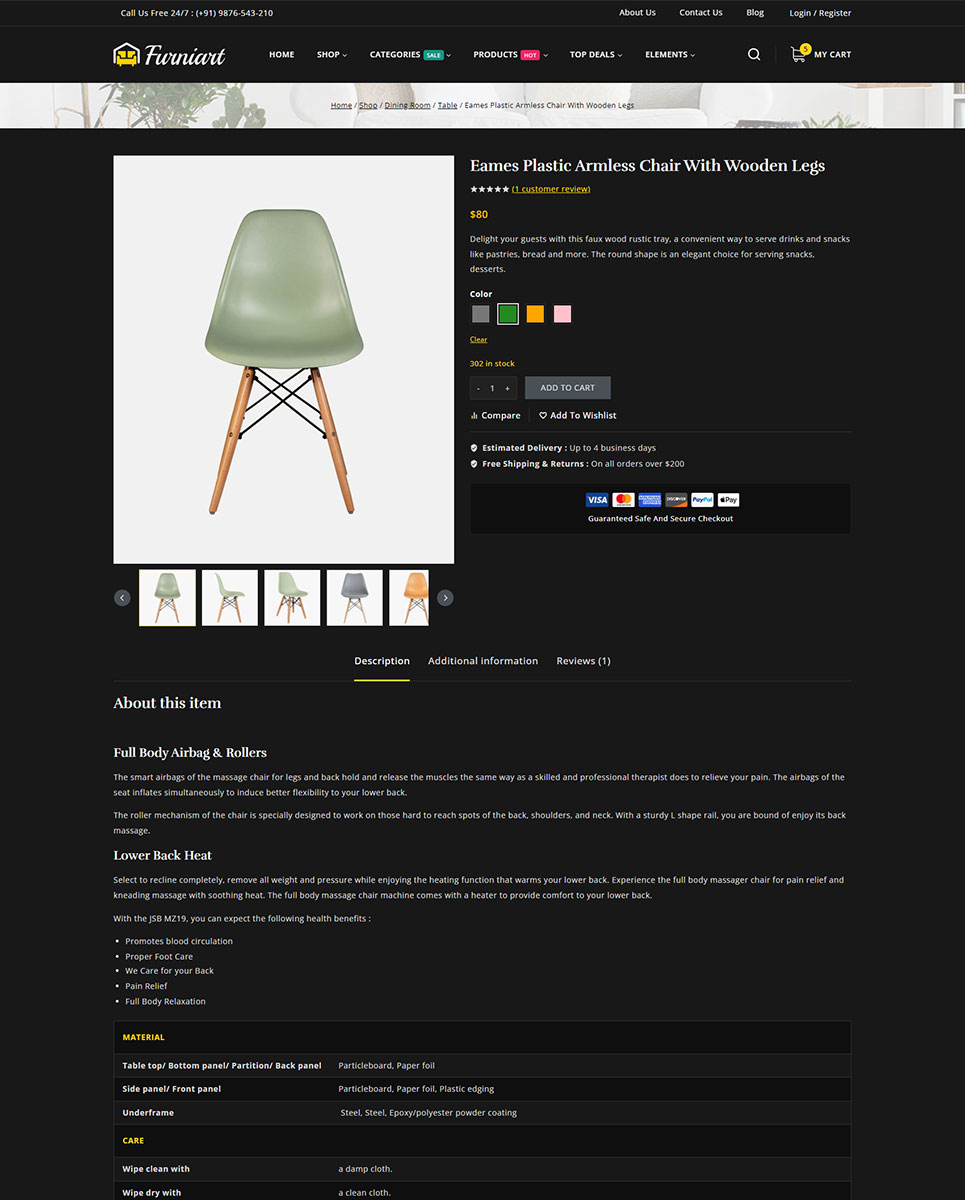Click the PayPal payment icon
Viewport: 965px width, 1200px height.
pos(702,499)
